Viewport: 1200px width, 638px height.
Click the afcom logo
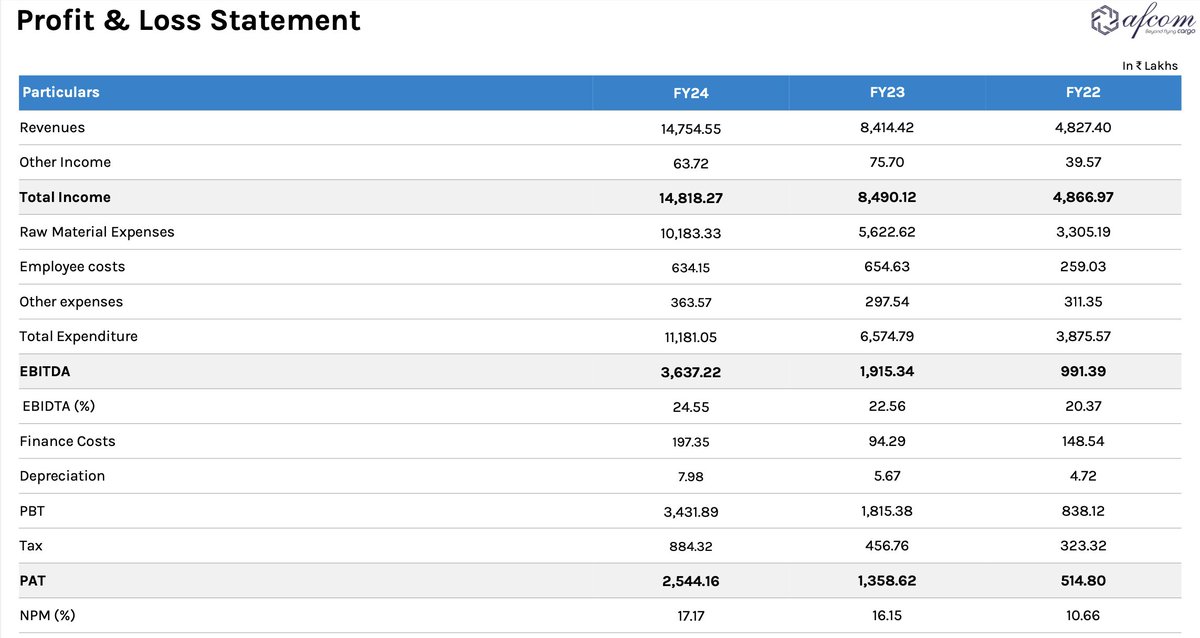click(1141, 21)
